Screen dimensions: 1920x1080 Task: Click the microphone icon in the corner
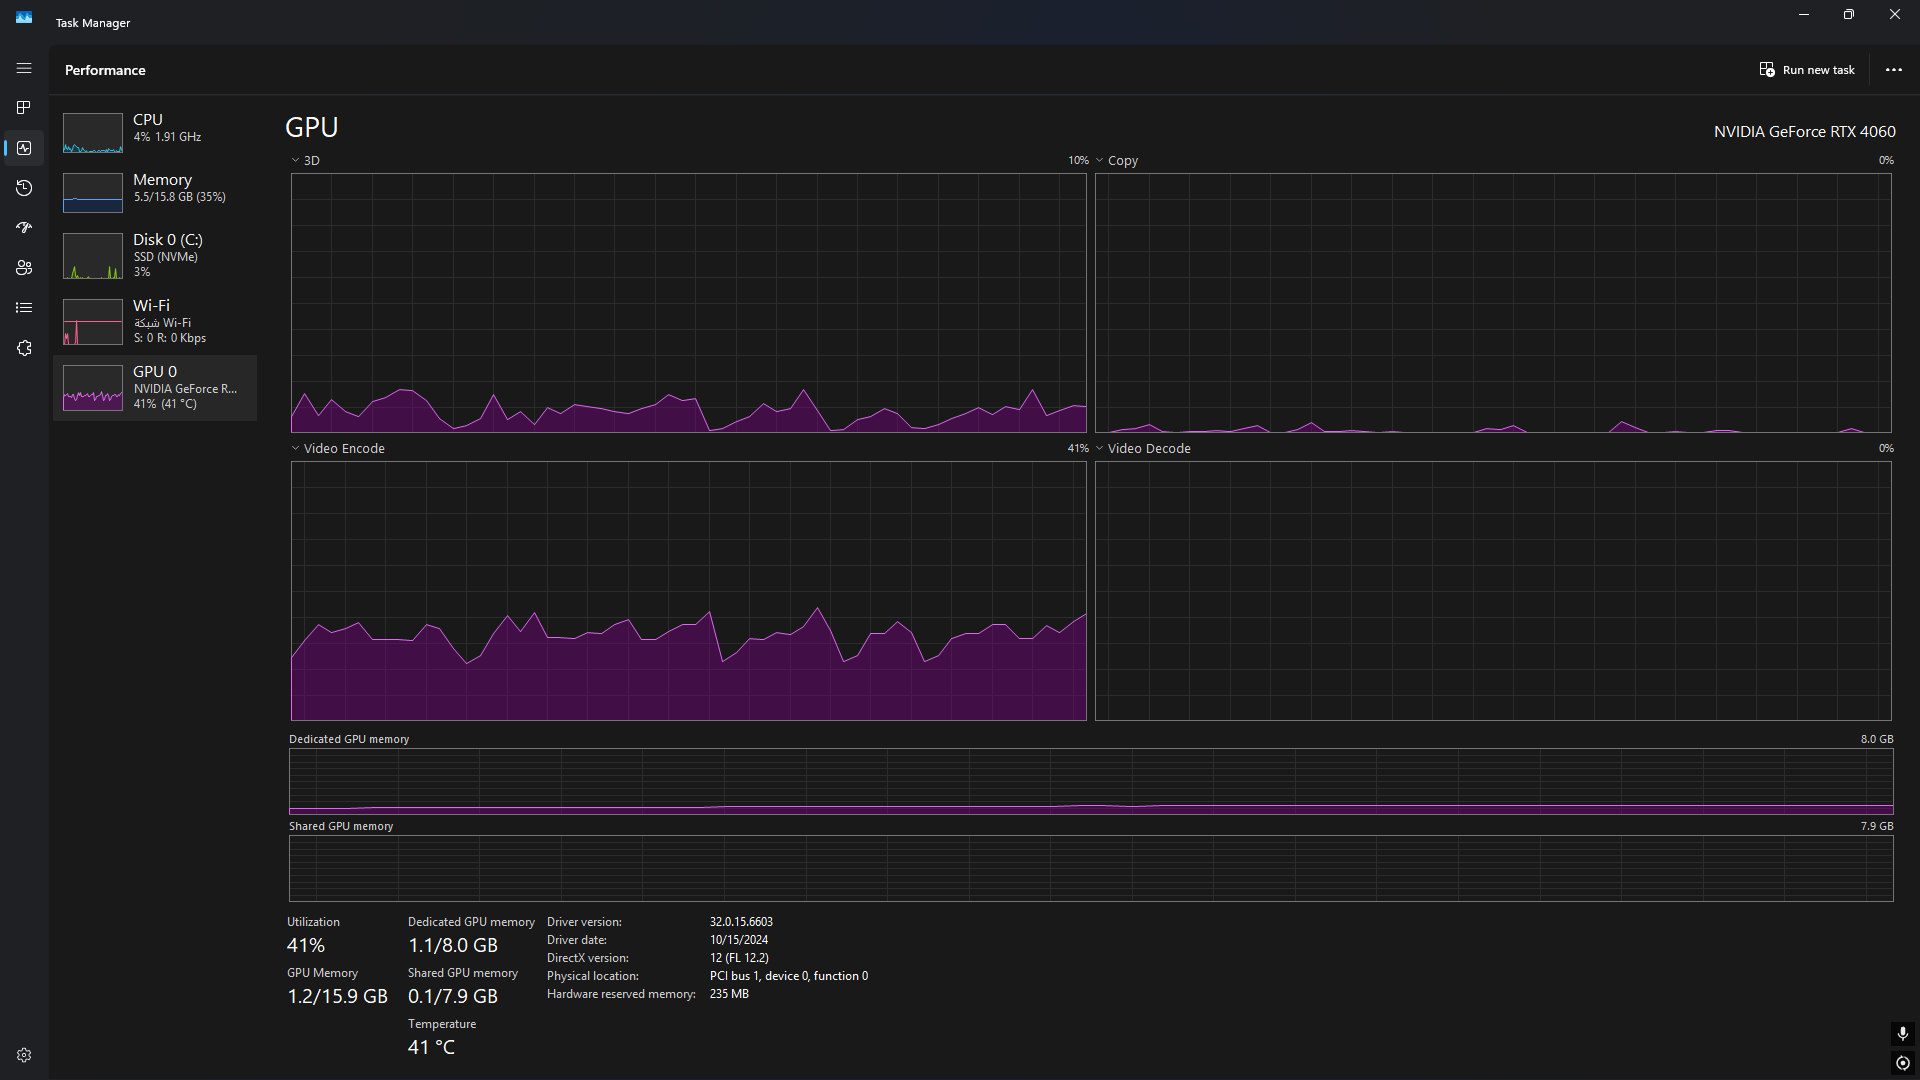1902,1033
